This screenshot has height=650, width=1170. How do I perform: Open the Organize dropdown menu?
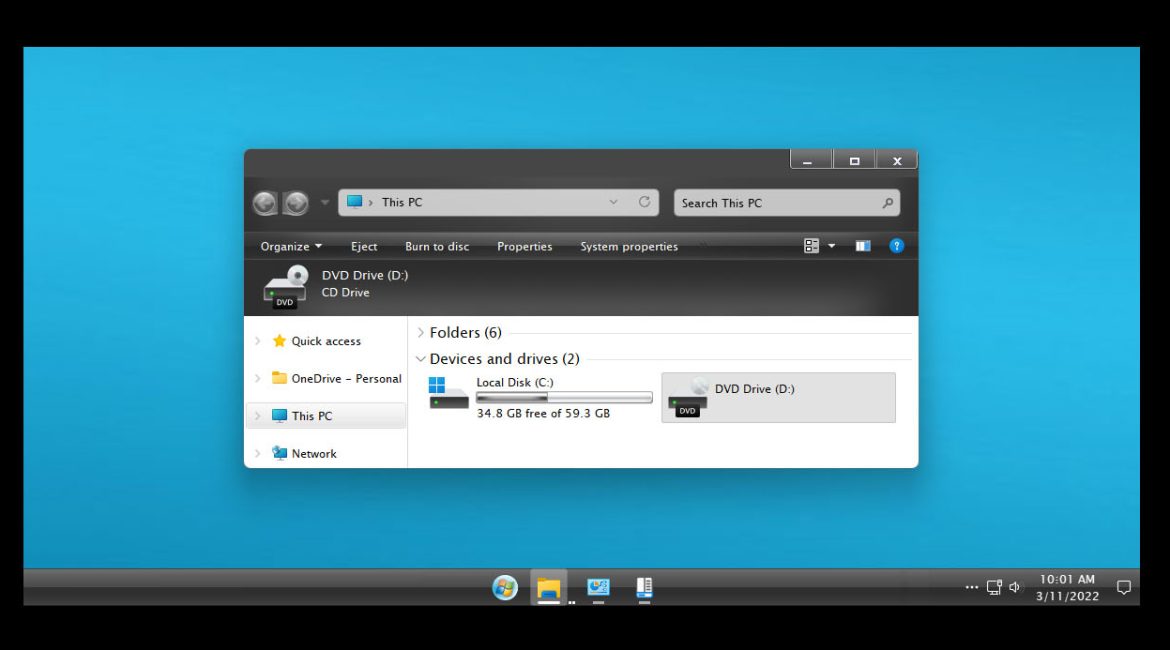pos(291,247)
